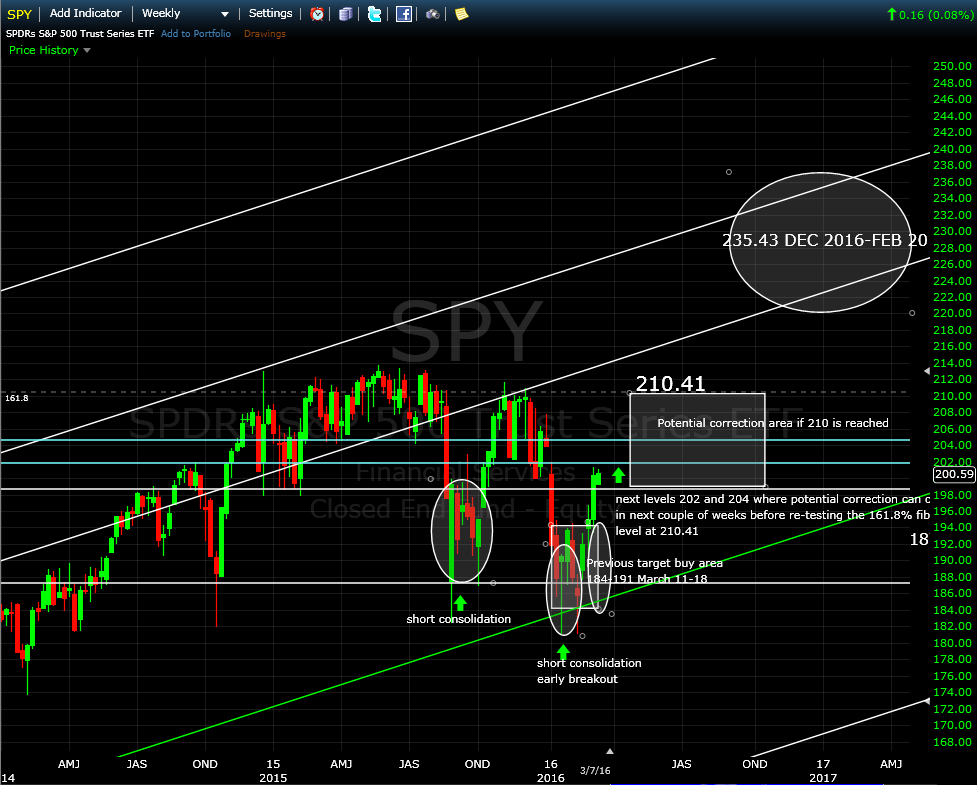
Task: Select the 'short consolidation early breakout' label
Action: point(589,671)
